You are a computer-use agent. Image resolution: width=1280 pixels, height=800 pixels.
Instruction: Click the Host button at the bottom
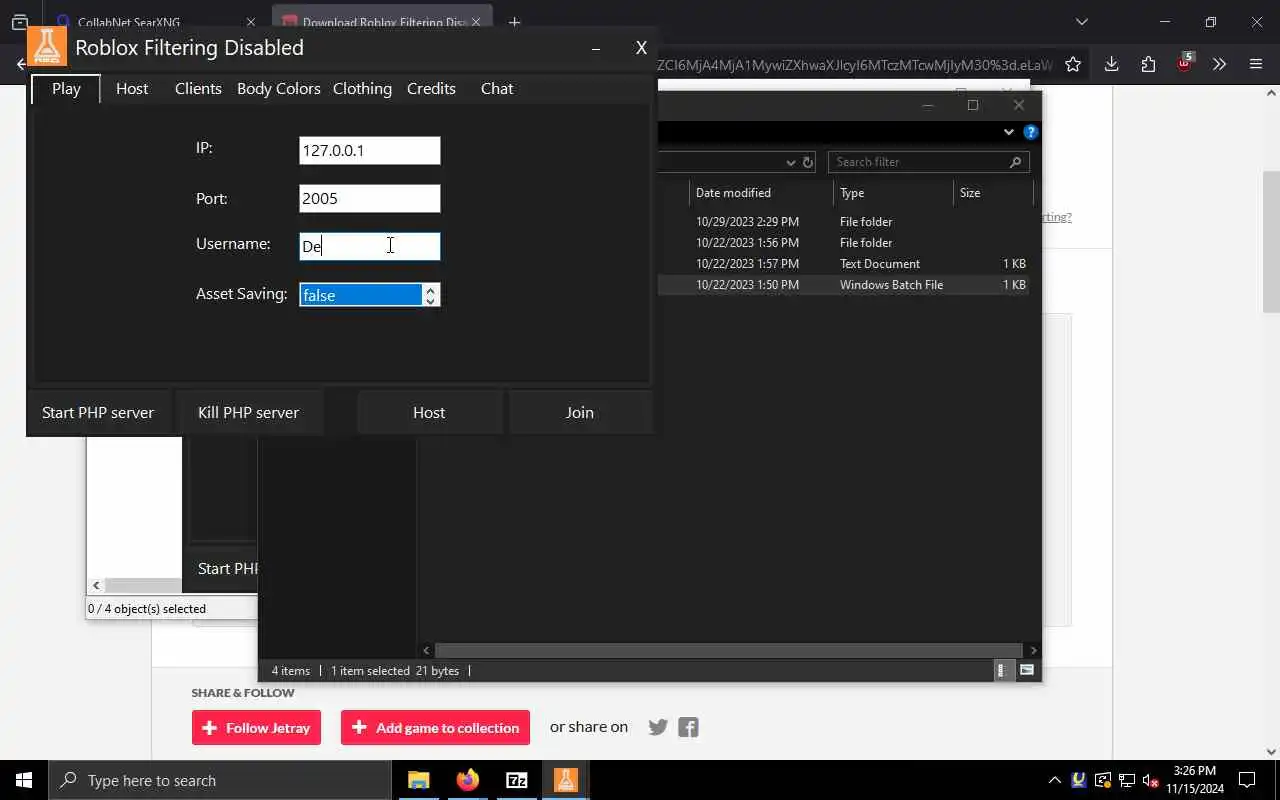tap(429, 412)
